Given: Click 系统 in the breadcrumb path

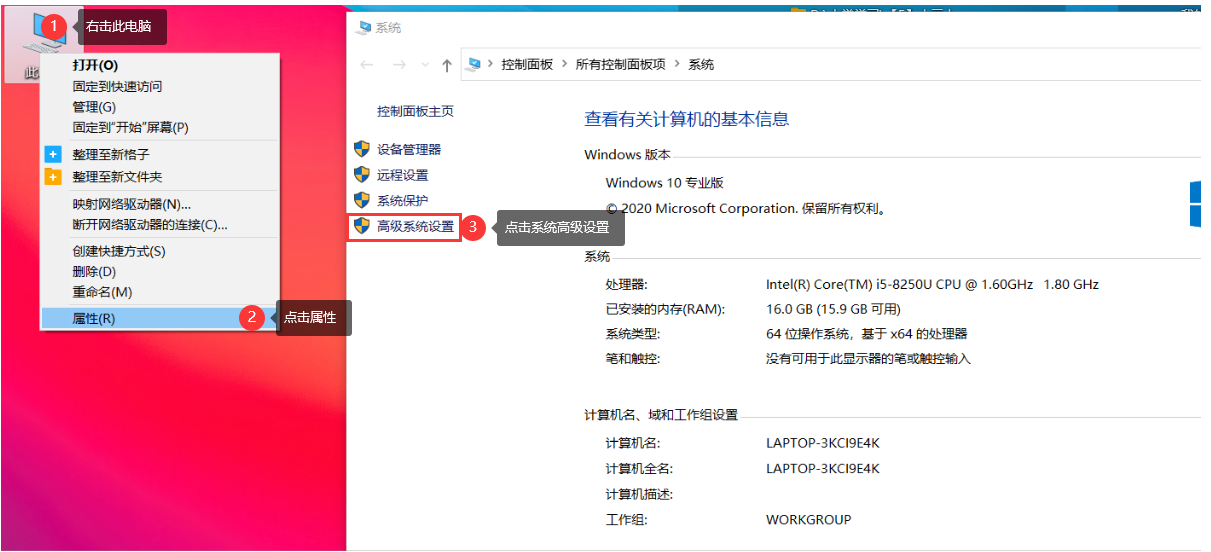Looking at the screenshot, I should 701,64.
